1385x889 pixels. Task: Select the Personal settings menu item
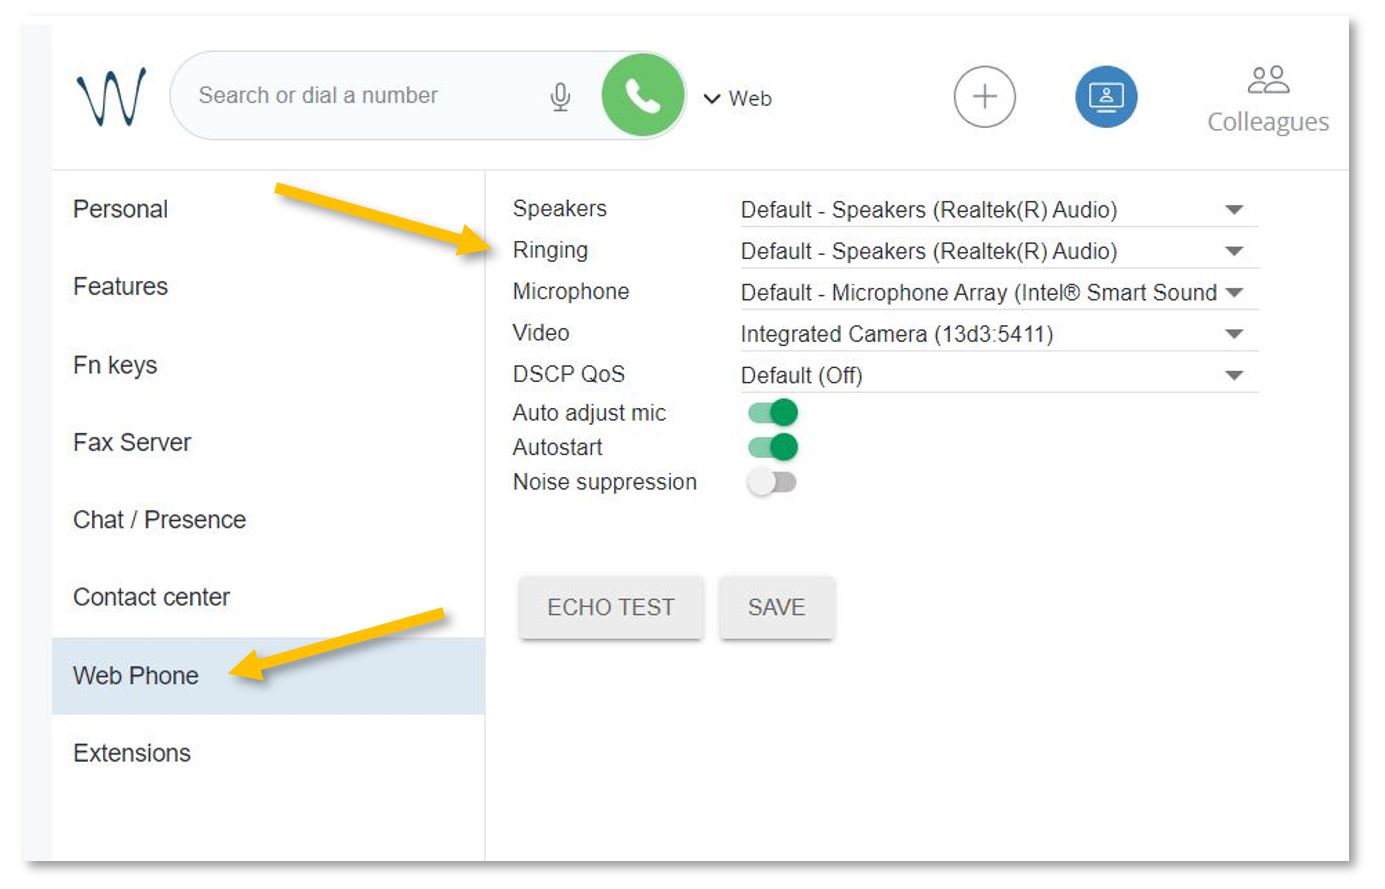(x=120, y=209)
